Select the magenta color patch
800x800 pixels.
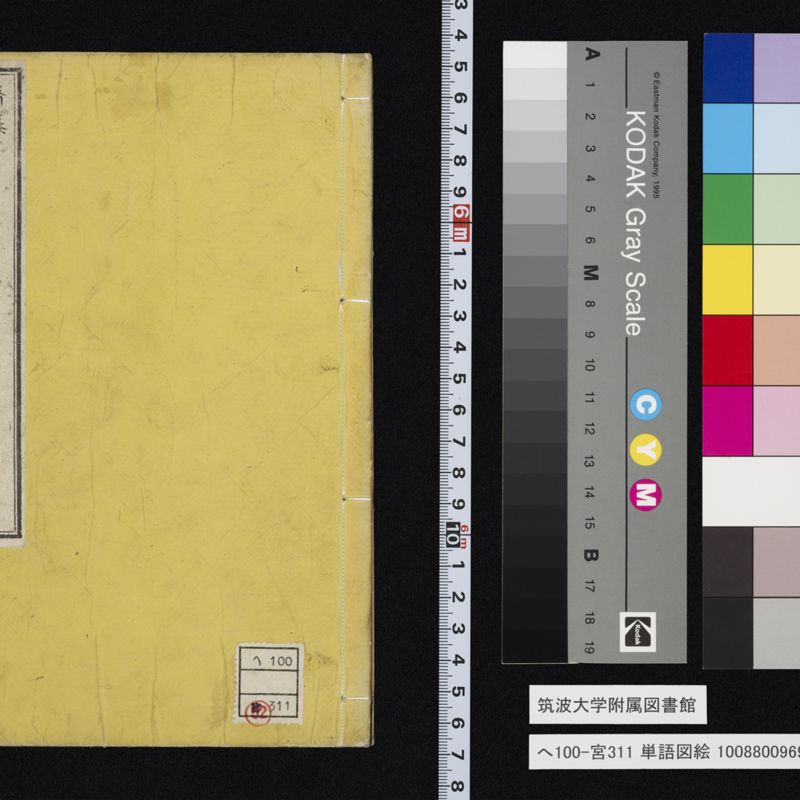(x=727, y=420)
